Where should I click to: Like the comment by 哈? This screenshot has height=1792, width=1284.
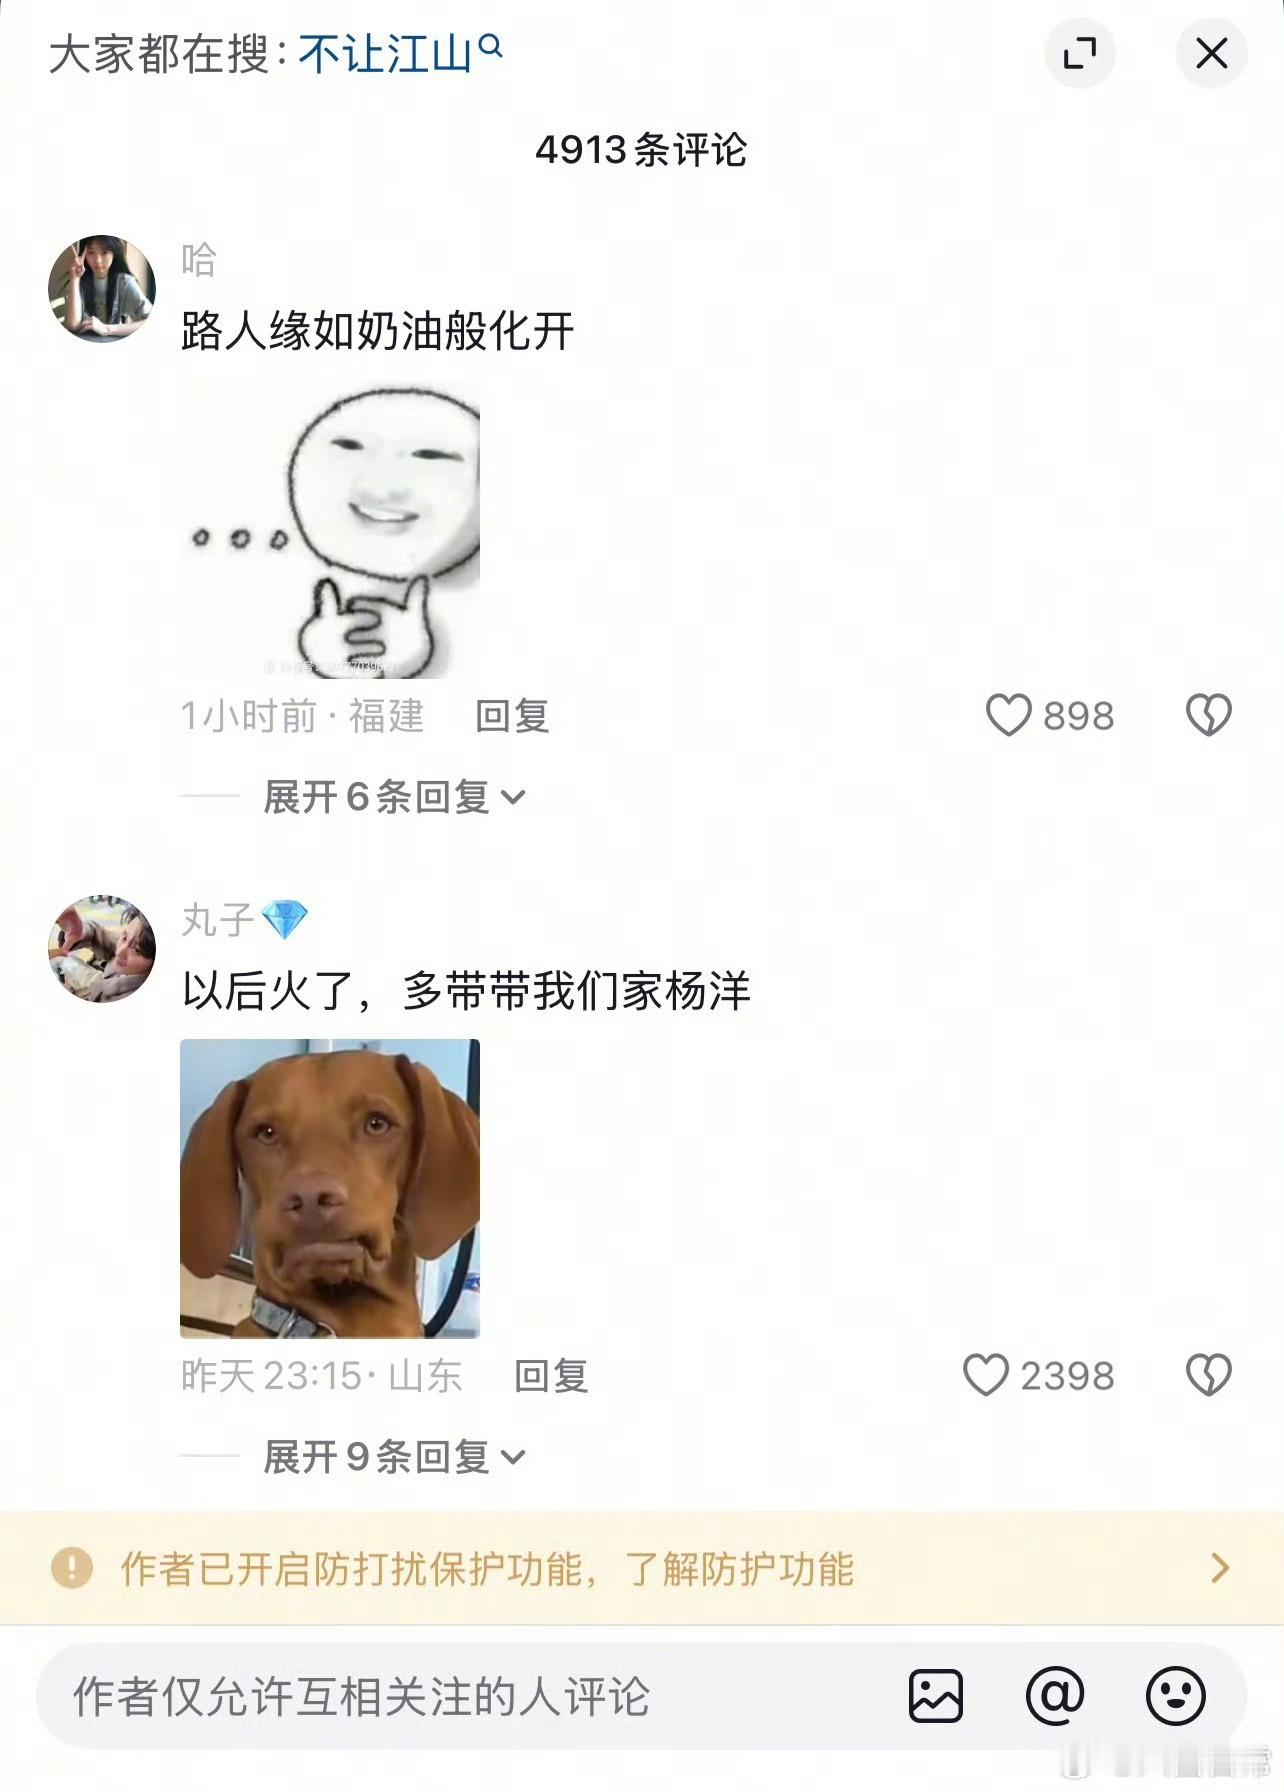point(1008,715)
